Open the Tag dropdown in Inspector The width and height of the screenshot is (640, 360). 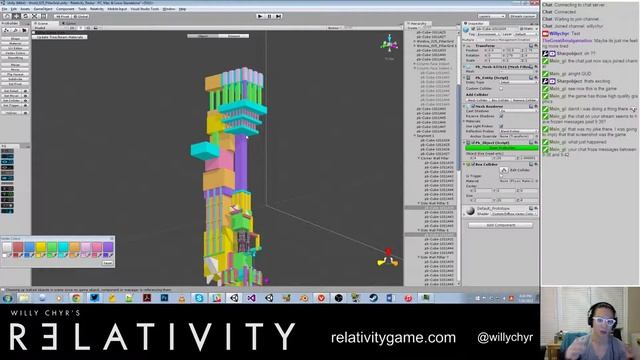coord(488,34)
